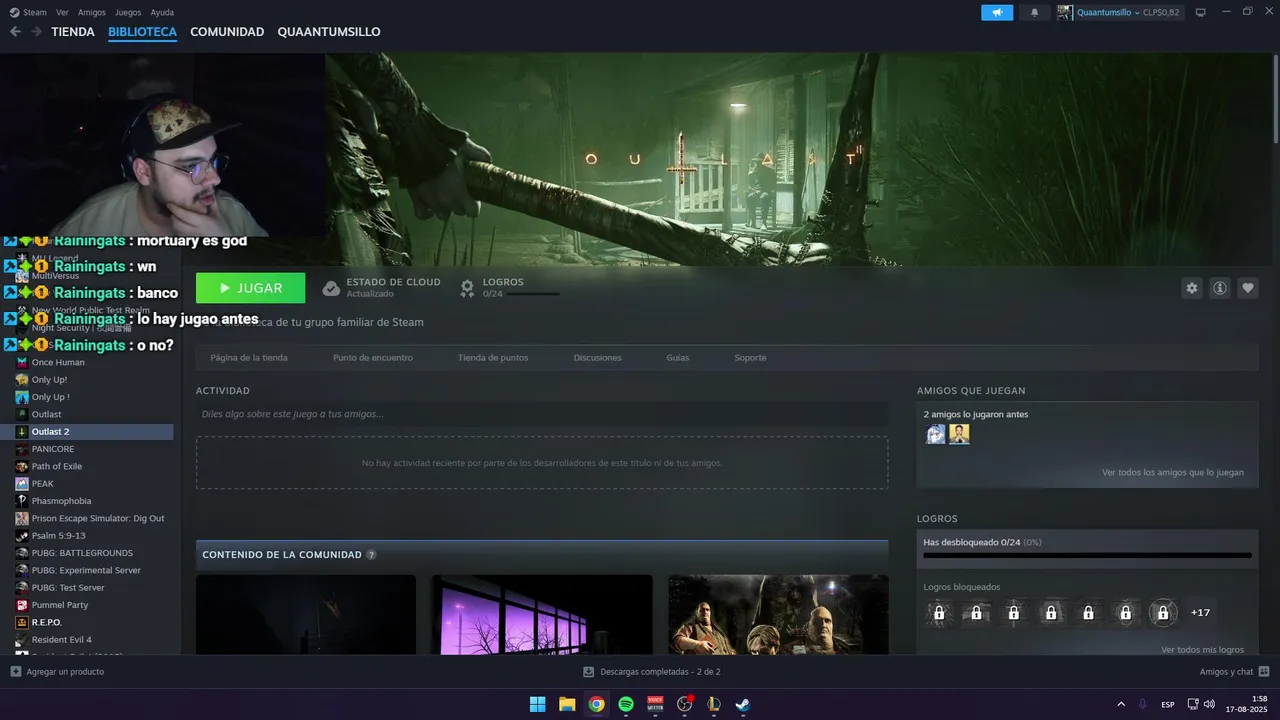The height and width of the screenshot is (720, 1280).
Task: Show game info with the i icon
Action: (1220, 288)
